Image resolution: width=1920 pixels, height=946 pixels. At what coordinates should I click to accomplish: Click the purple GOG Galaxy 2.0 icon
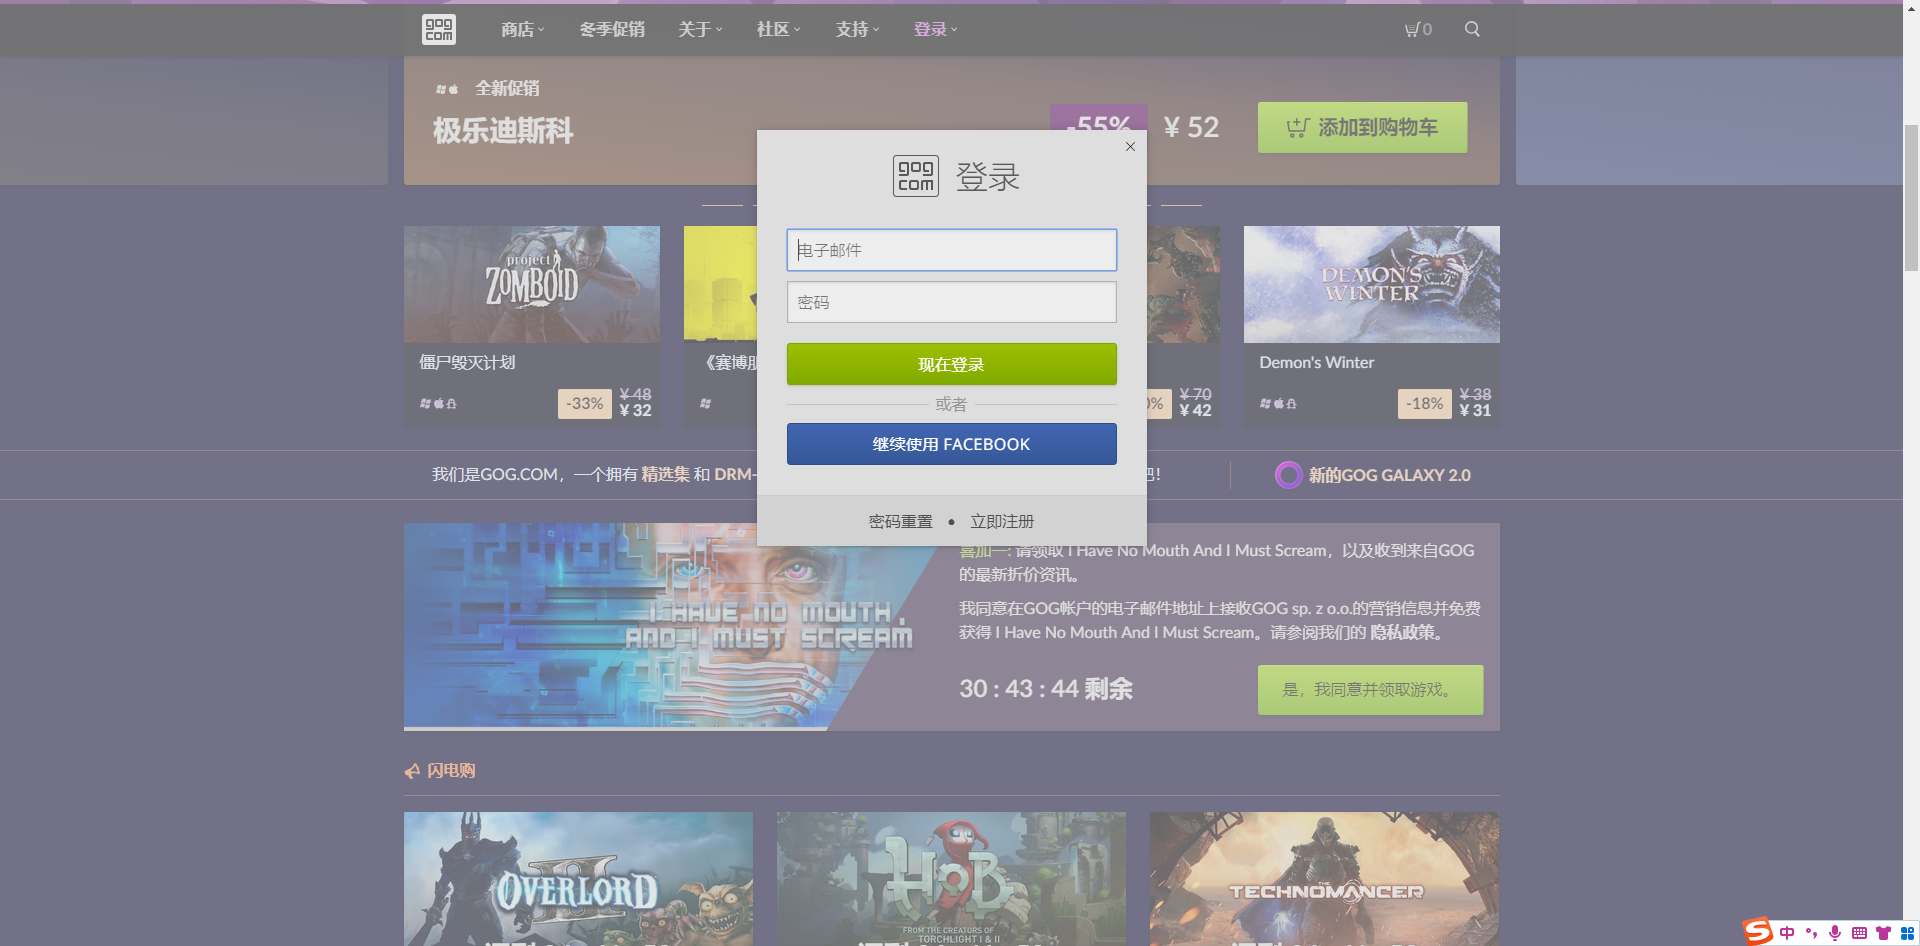click(1288, 475)
